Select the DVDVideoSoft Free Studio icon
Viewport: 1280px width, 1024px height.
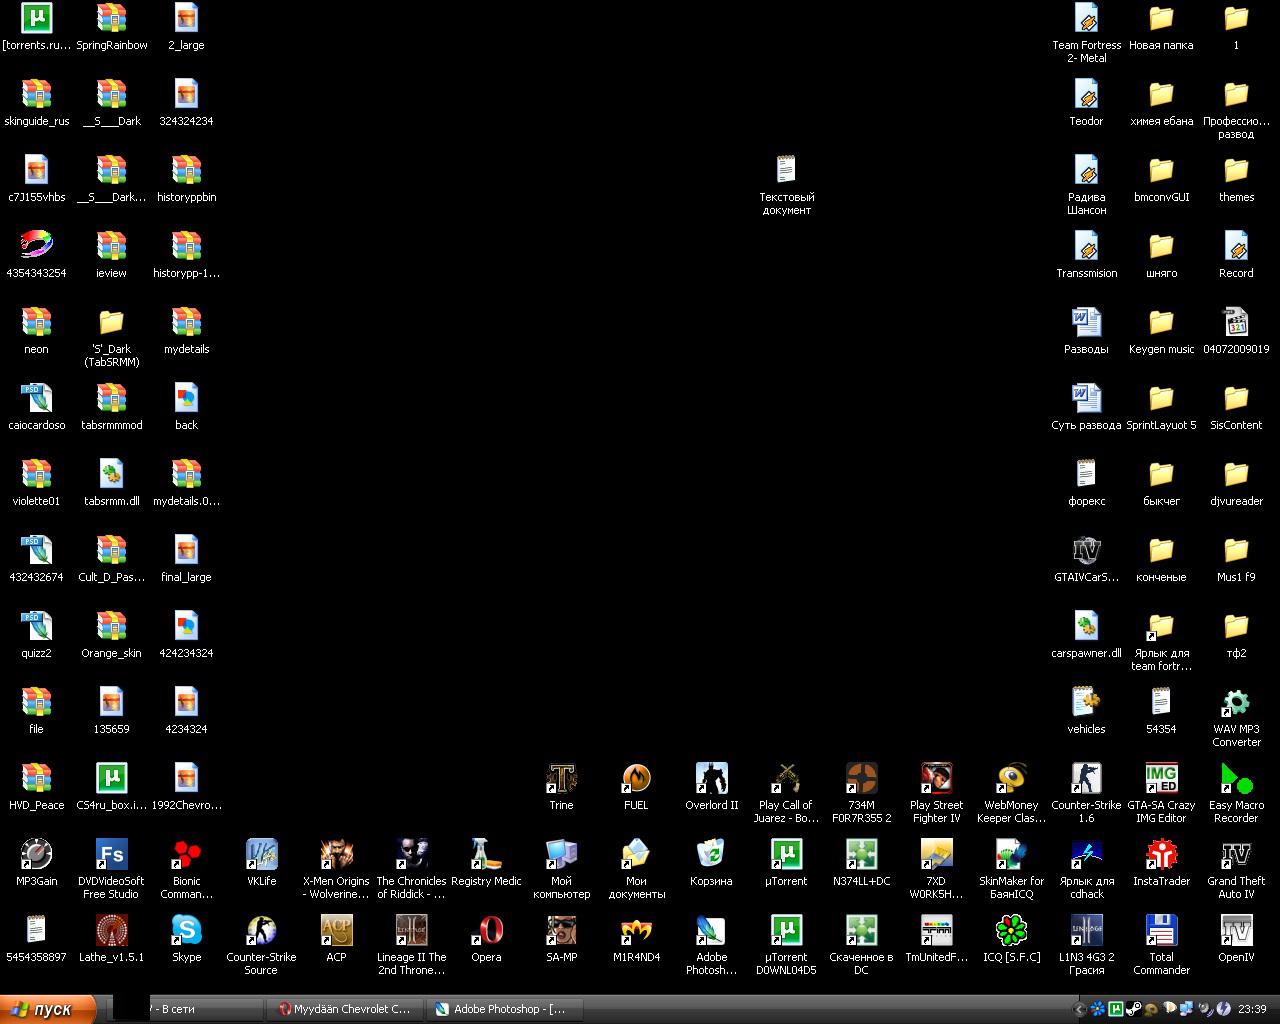(x=111, y=854)
